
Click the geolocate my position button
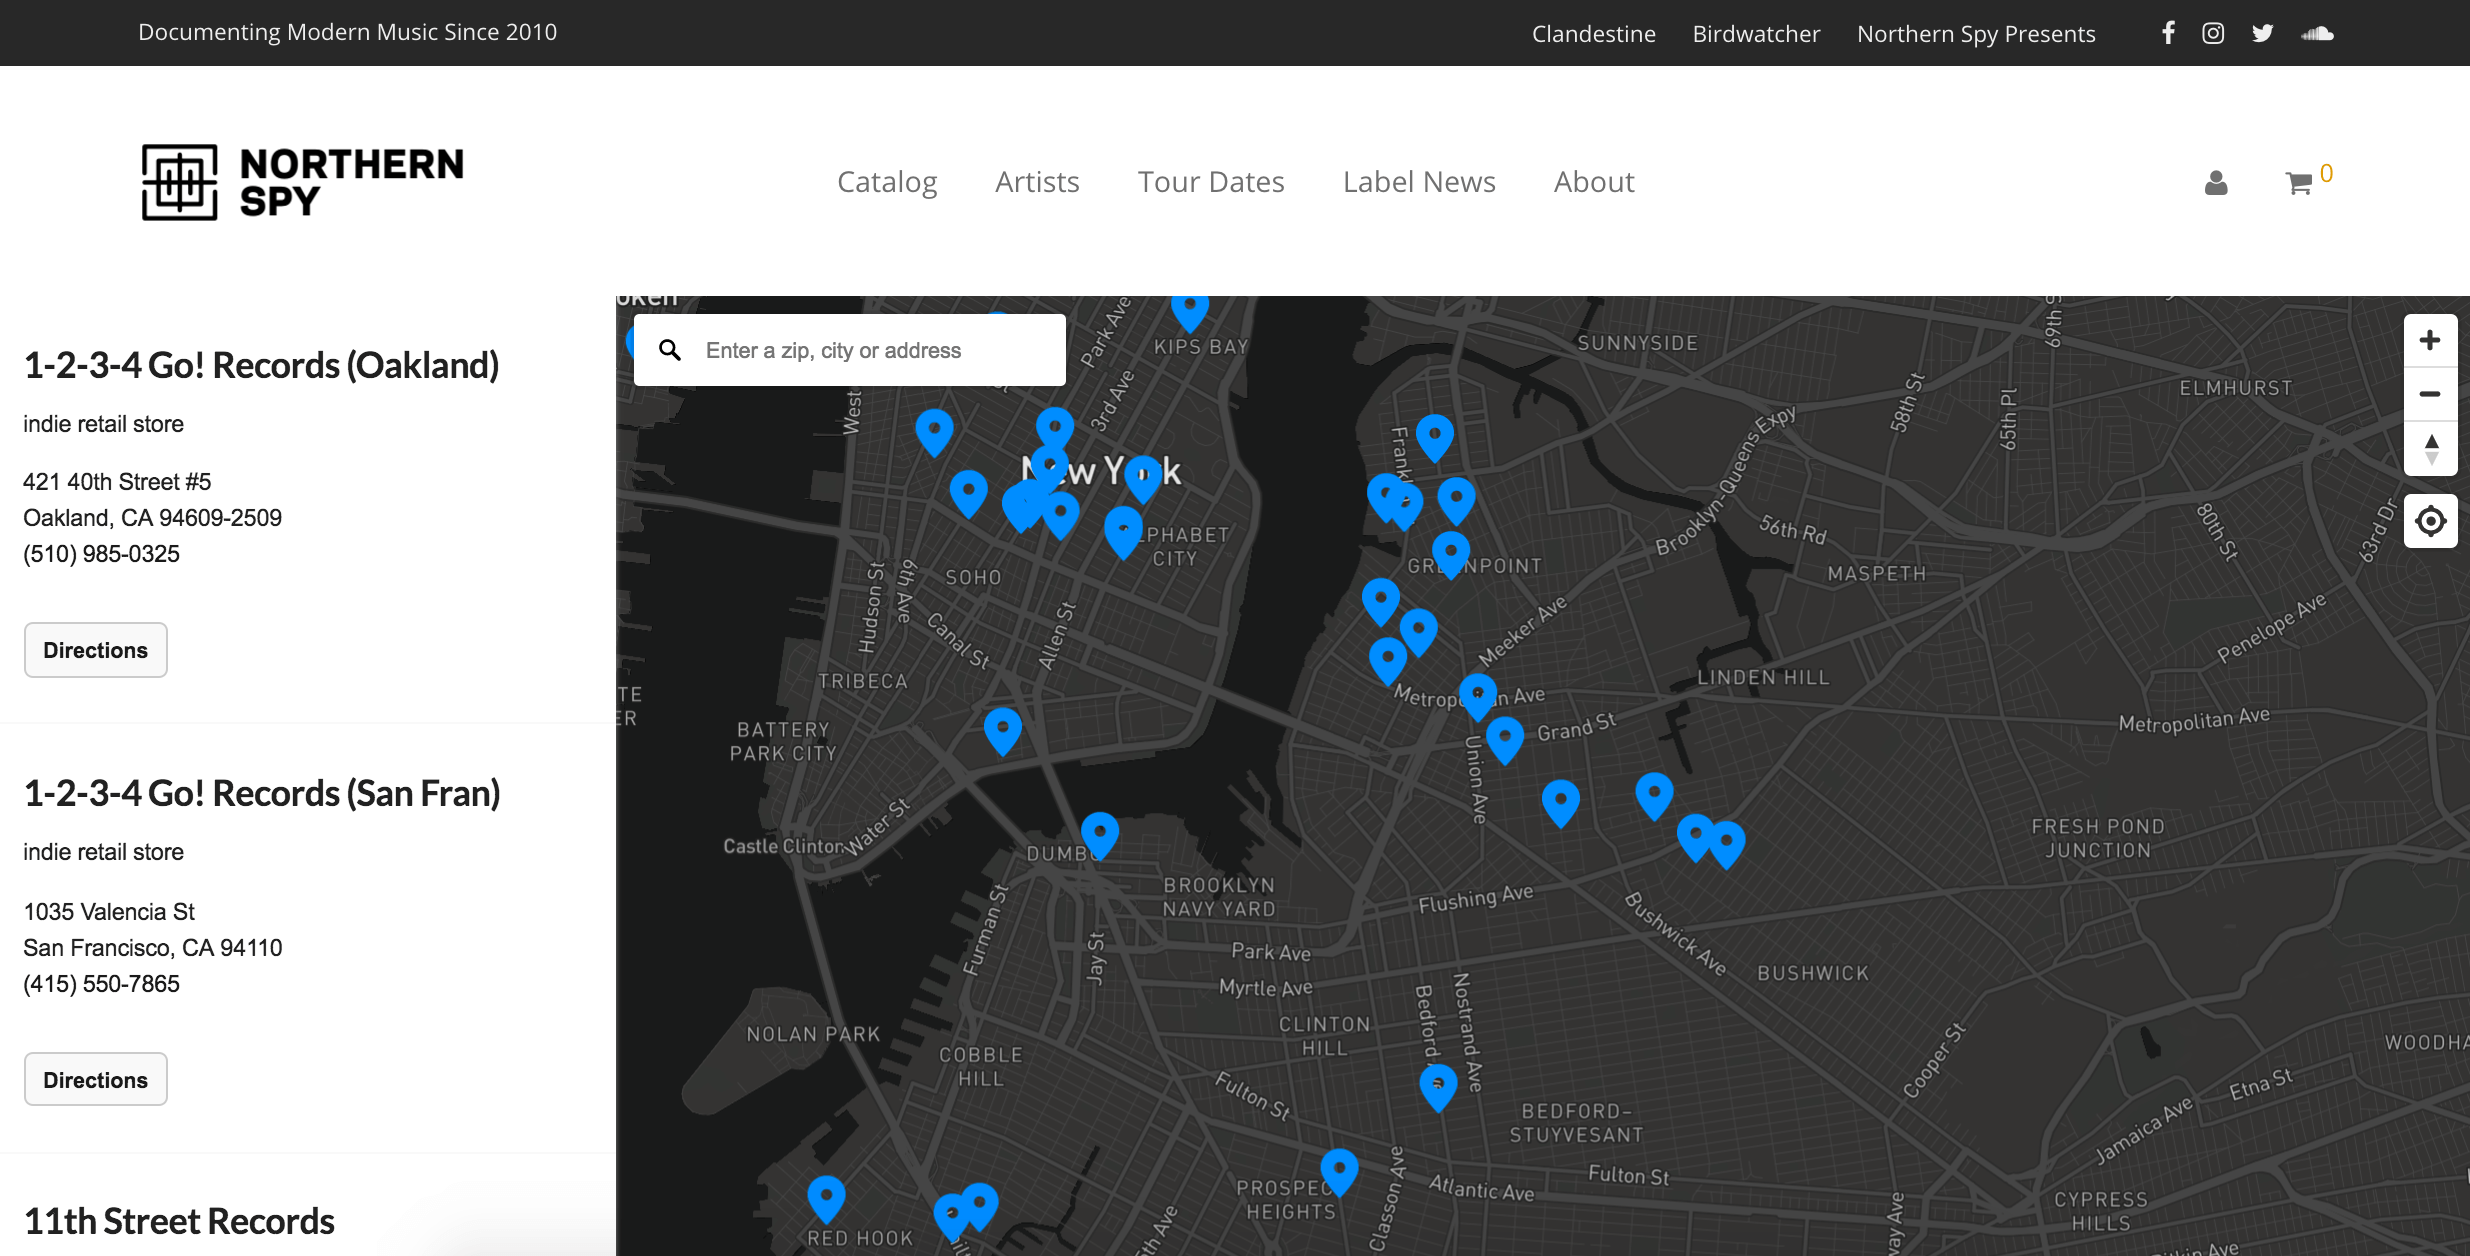tap(2430, 521)
